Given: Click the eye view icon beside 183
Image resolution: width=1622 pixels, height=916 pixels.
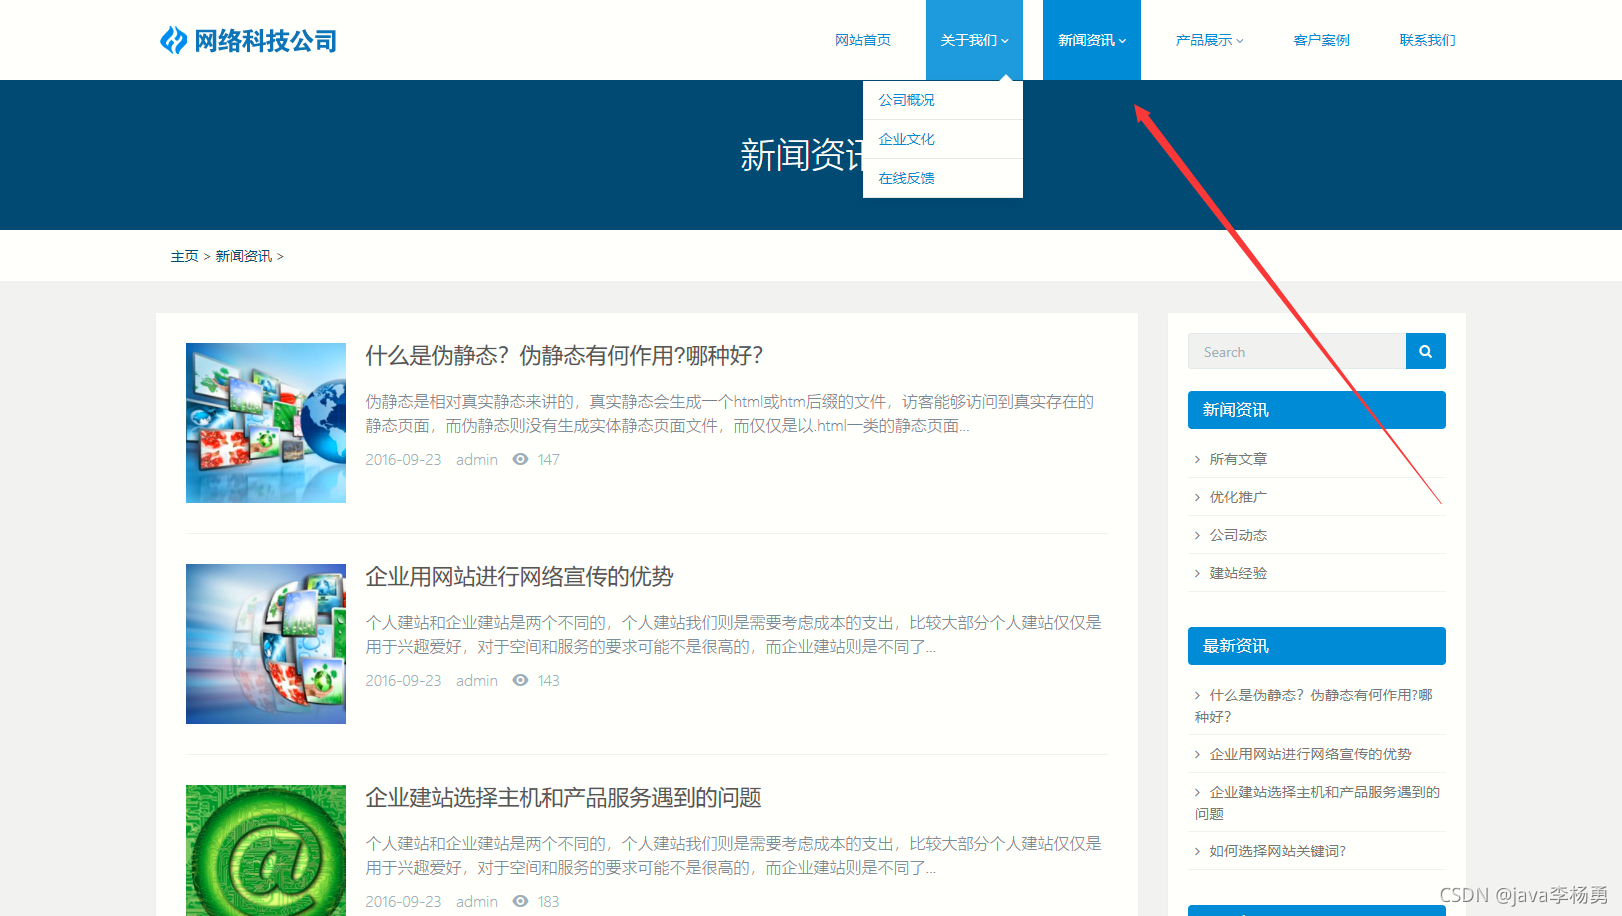Looking at the screenshot, I should (520, 901).
